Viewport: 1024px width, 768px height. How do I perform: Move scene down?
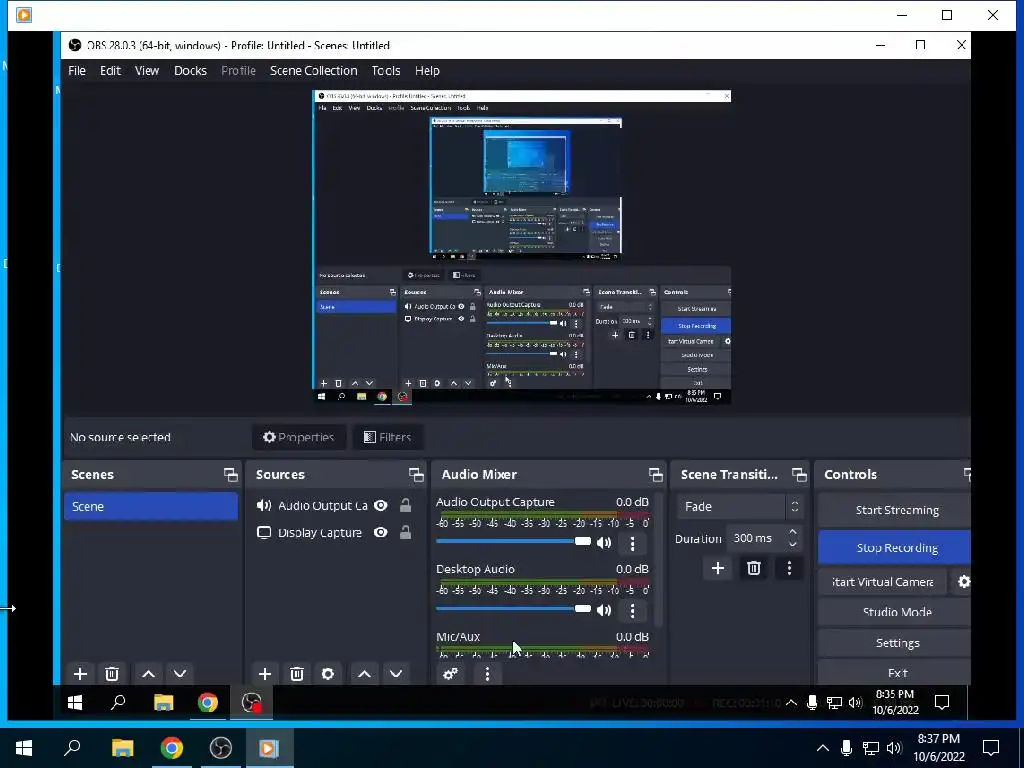click(180, 673)
